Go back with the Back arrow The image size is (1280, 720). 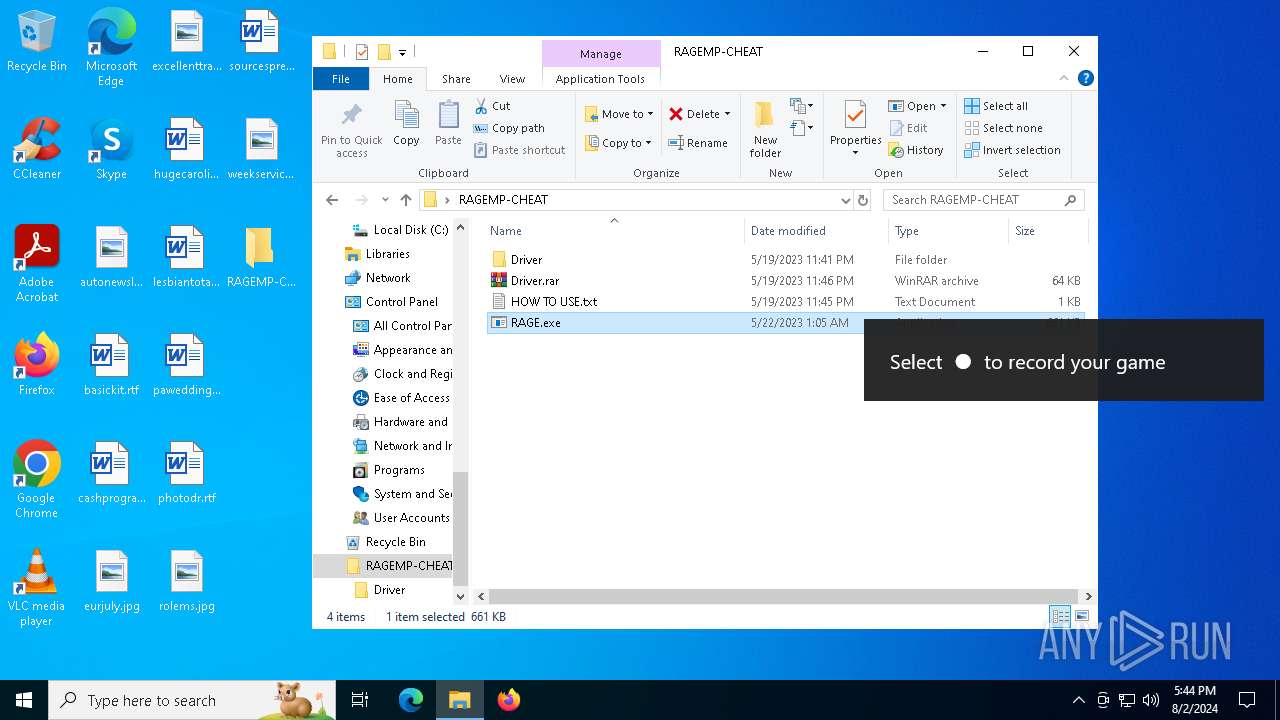[332, 200]
